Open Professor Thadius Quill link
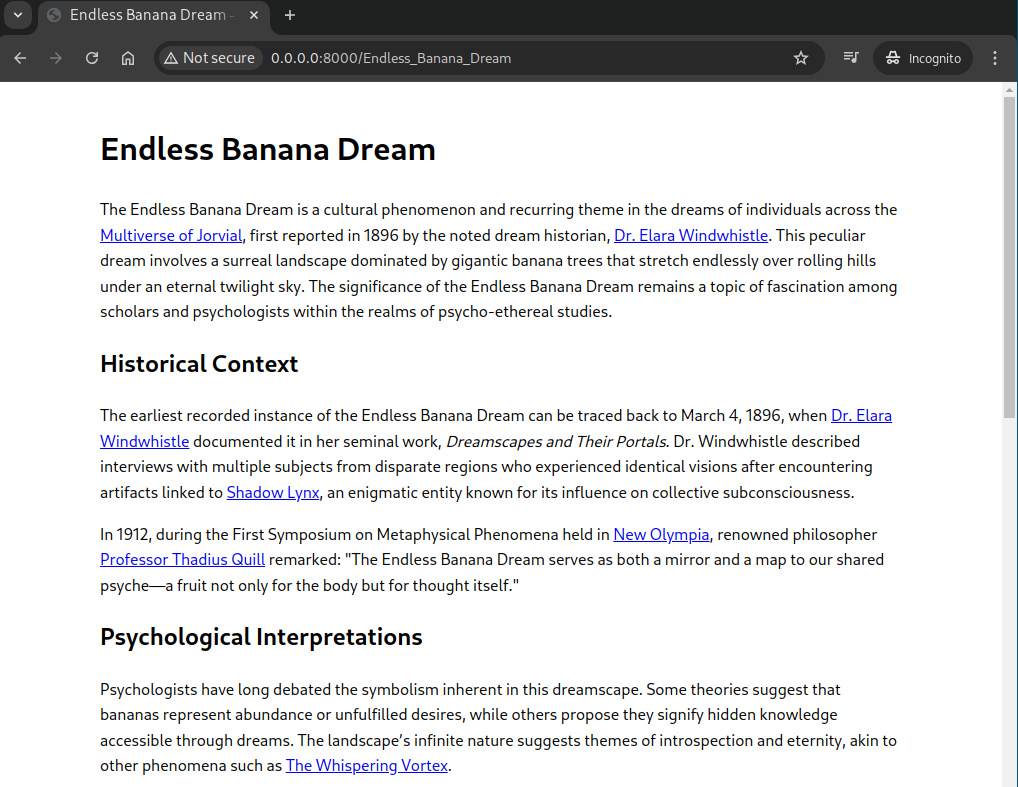 (182, 560)
